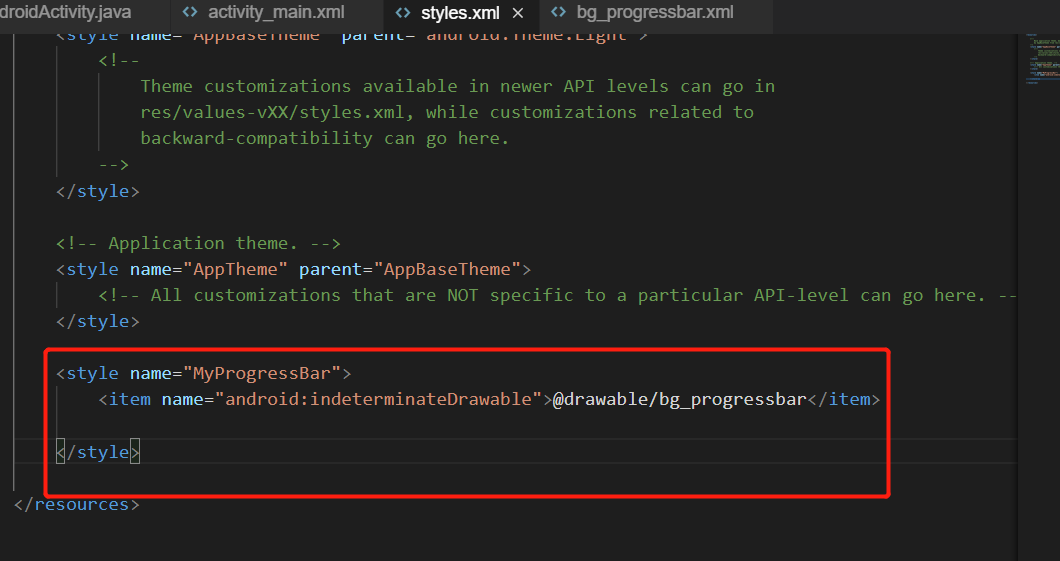Image resolution: width=1060 pixels, height=561 pixels.
Task: Click the XML file icon on bg_progressbar.xml tab
Action: (558, 12)
